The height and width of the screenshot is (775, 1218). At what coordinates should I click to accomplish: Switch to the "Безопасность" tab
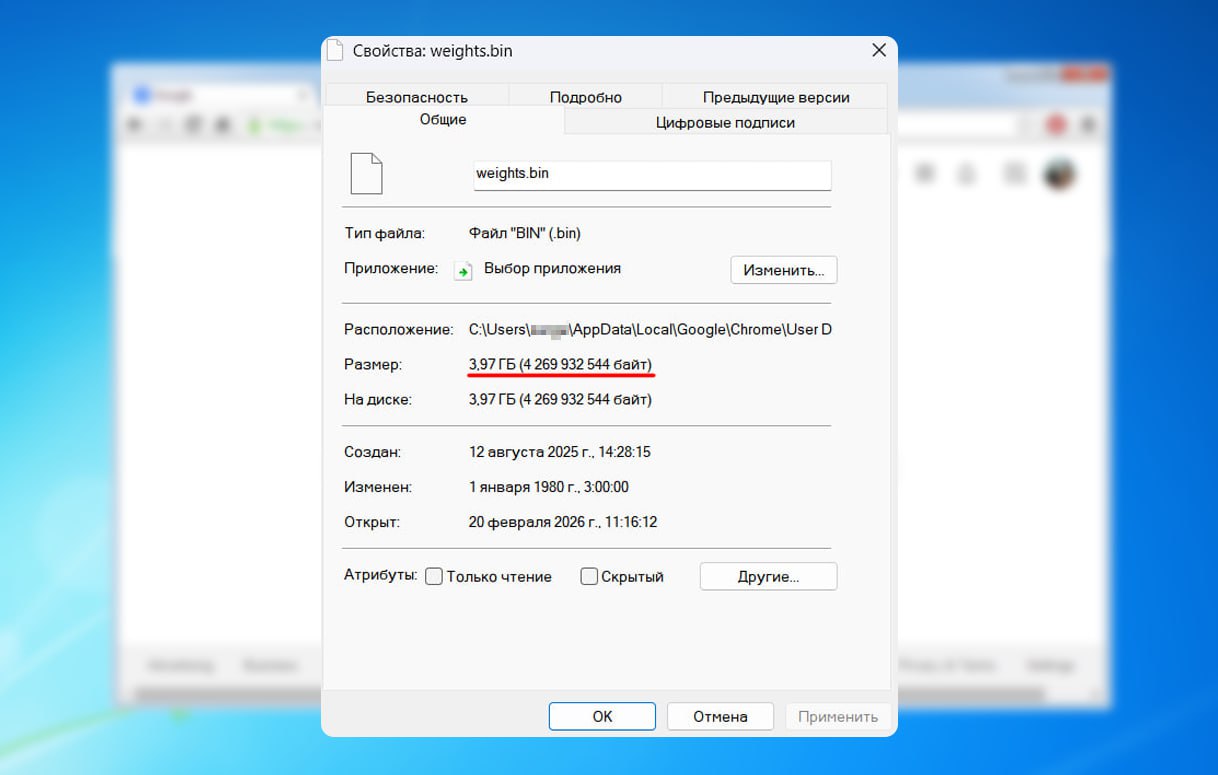click(416, 97)
